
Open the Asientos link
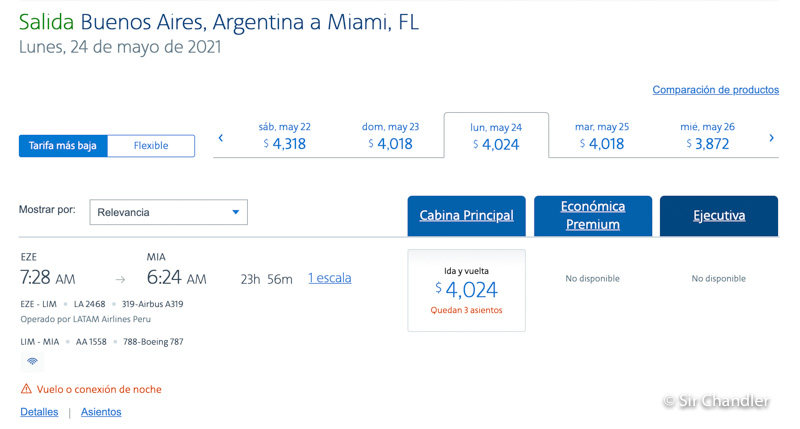101,412
